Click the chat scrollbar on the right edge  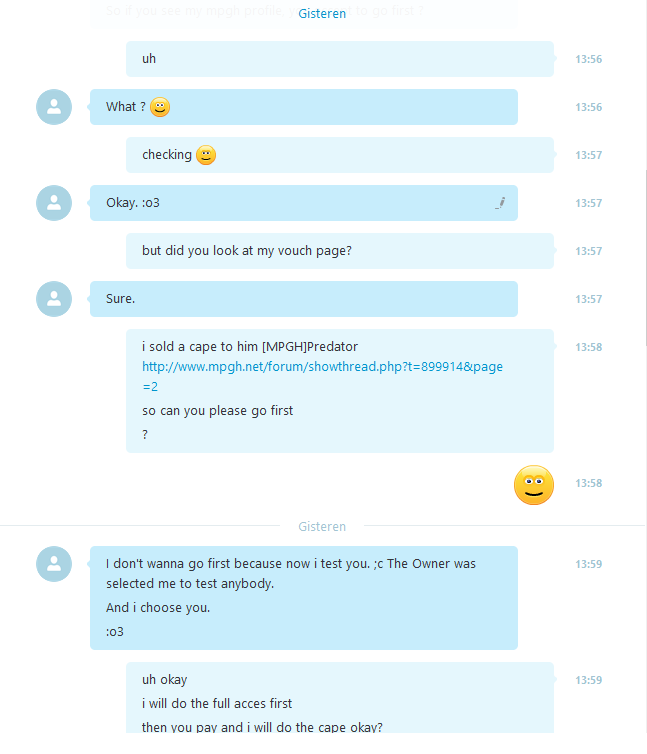pos(646,257)
